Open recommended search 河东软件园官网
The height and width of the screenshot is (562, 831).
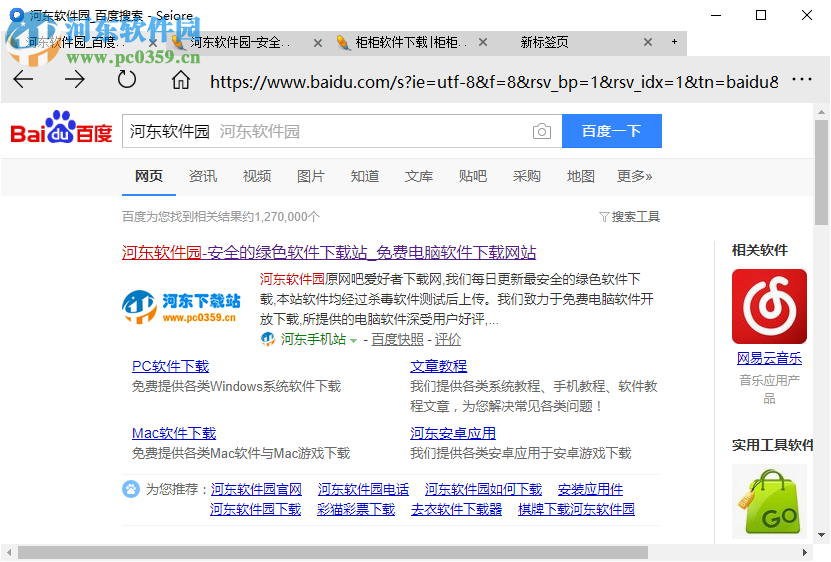click(x=256, y=489)
